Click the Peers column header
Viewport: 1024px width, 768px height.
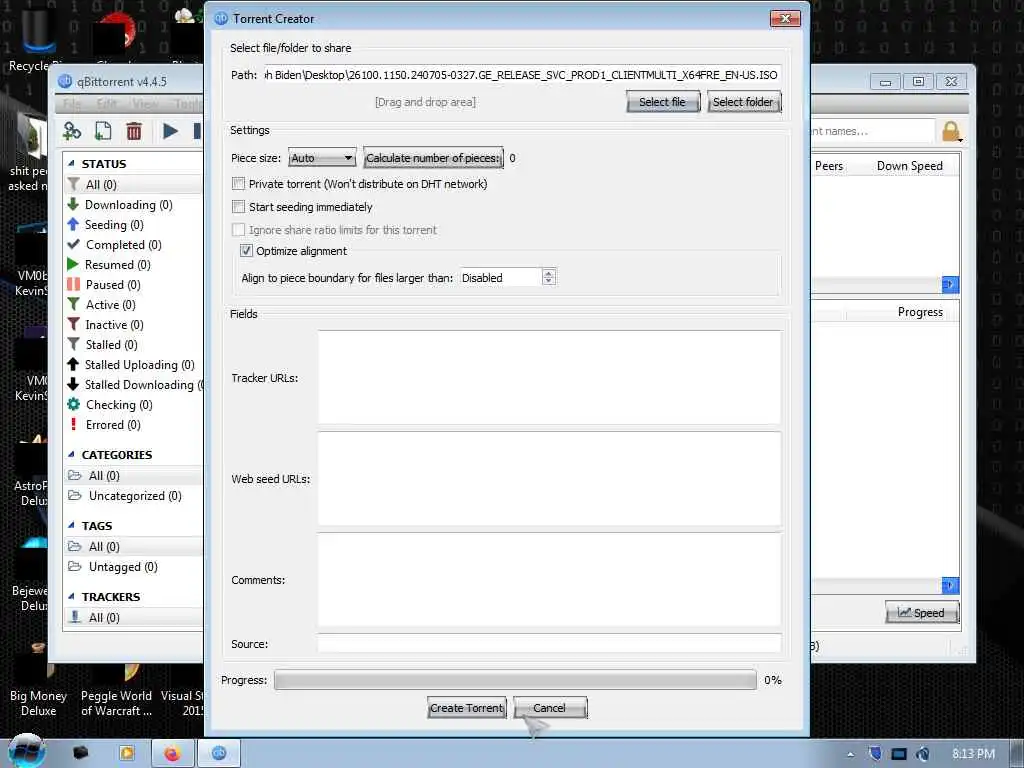(829, 166)
